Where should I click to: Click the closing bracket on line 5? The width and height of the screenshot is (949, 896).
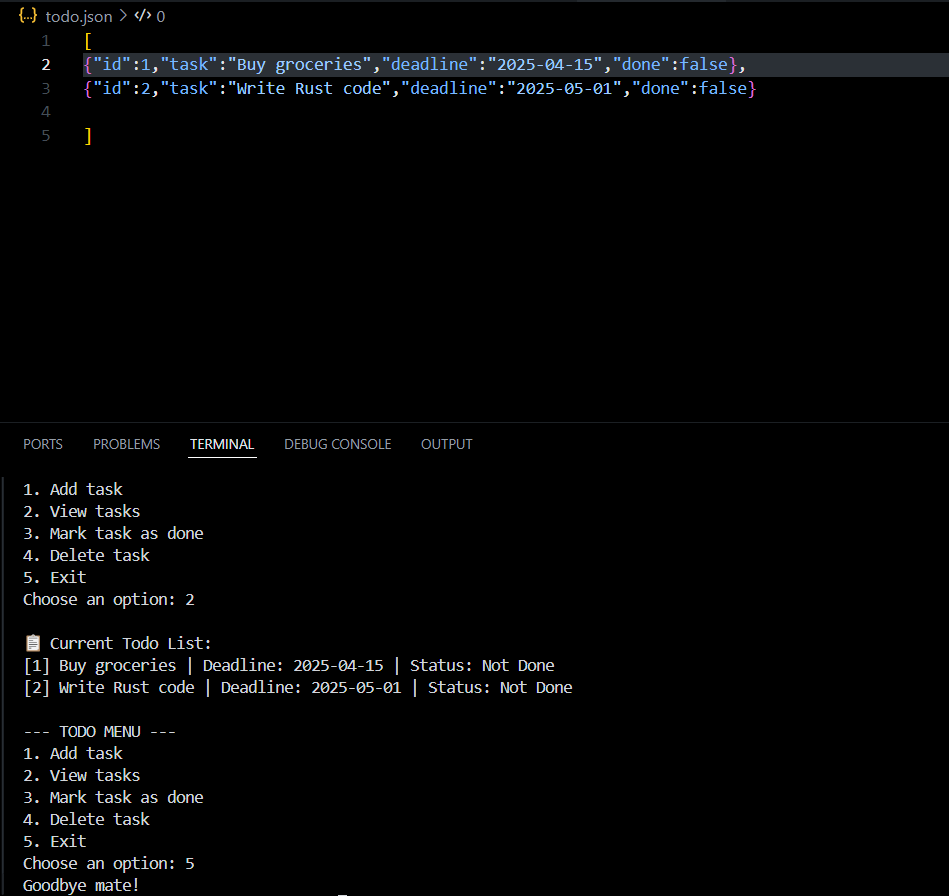88,136
